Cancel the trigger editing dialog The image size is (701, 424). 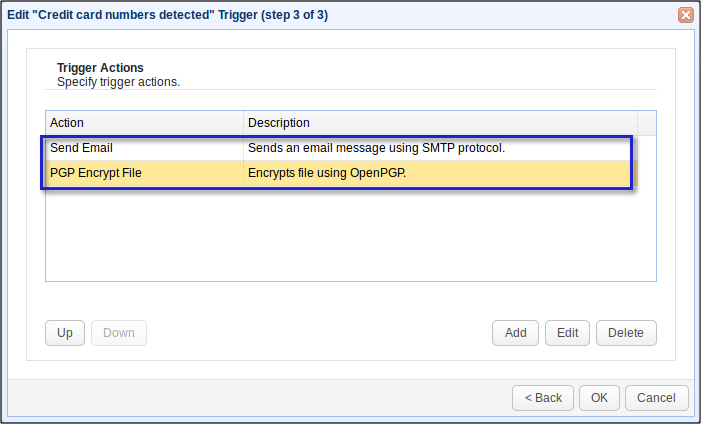[x=657, y=397]
